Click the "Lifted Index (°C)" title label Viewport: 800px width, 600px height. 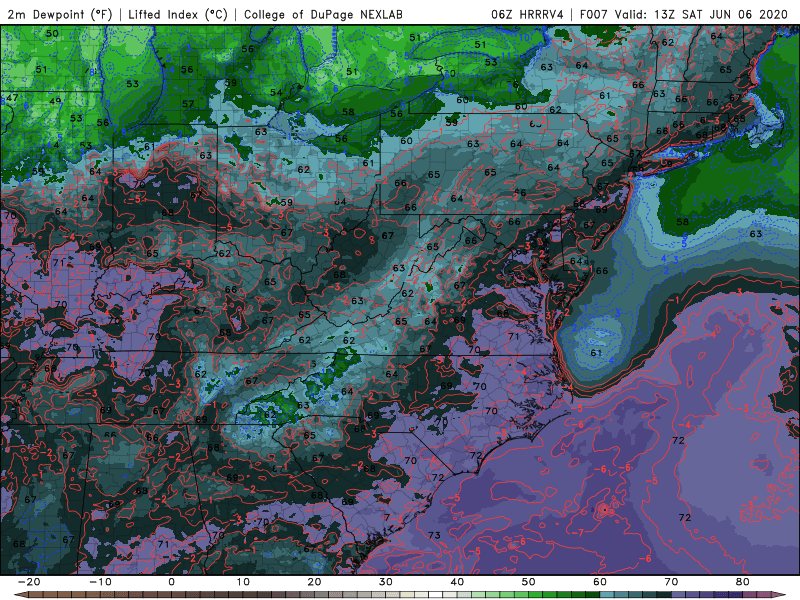(x=178, y=14)
